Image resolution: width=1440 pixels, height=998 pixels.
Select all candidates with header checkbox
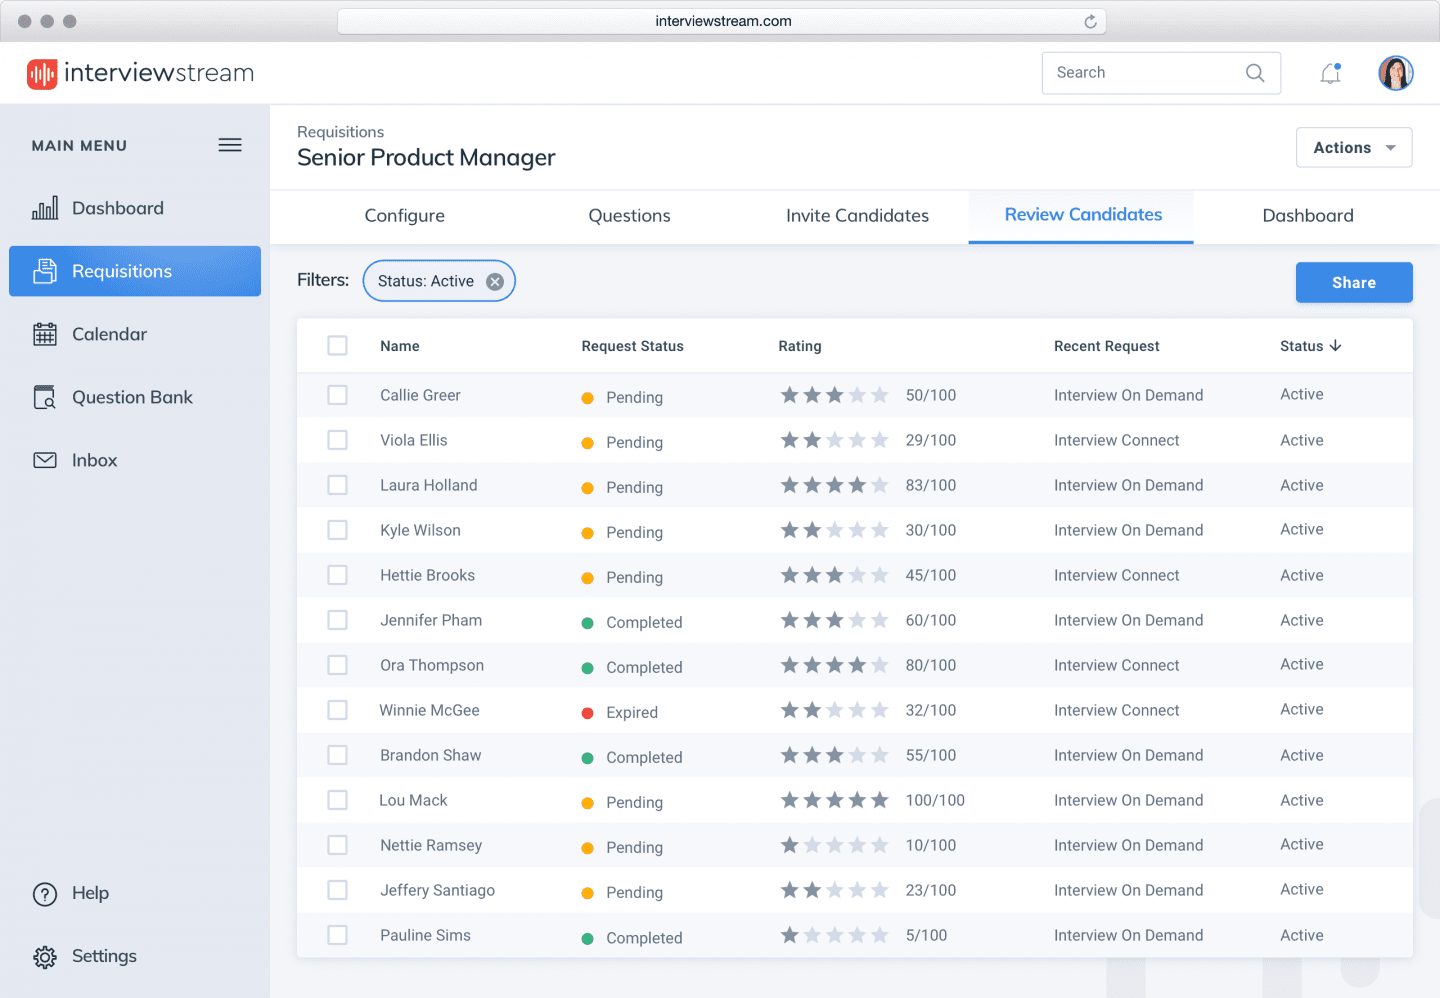(337, 345)
